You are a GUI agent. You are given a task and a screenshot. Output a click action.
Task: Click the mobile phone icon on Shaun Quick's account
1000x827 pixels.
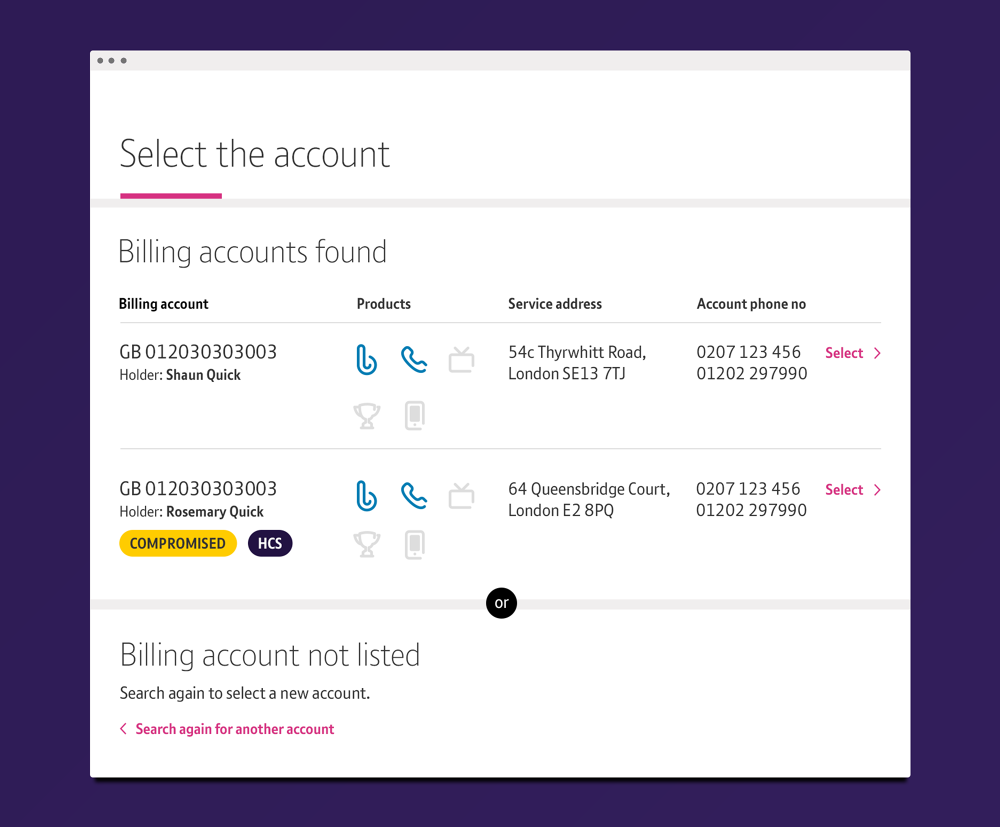tap(414, 415)
